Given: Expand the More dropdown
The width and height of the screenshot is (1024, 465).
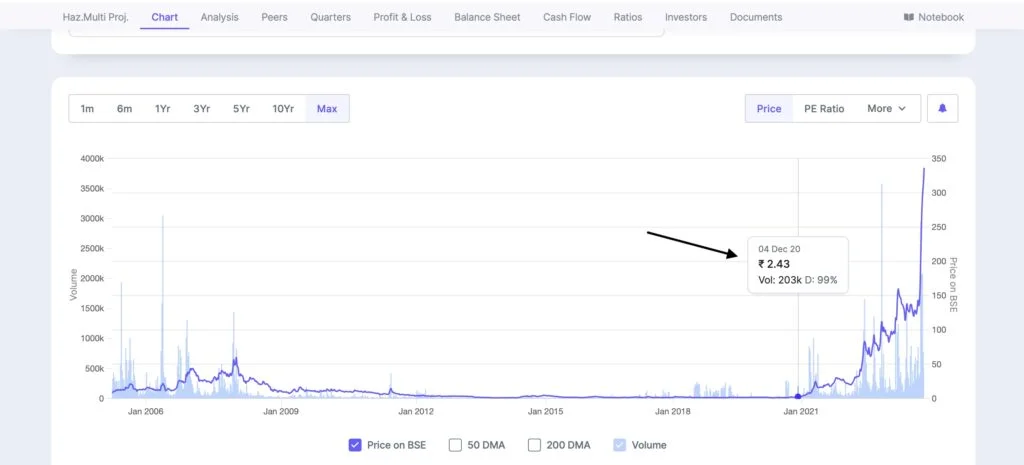Looking at the screenshot, I should (x=886, y=108).
